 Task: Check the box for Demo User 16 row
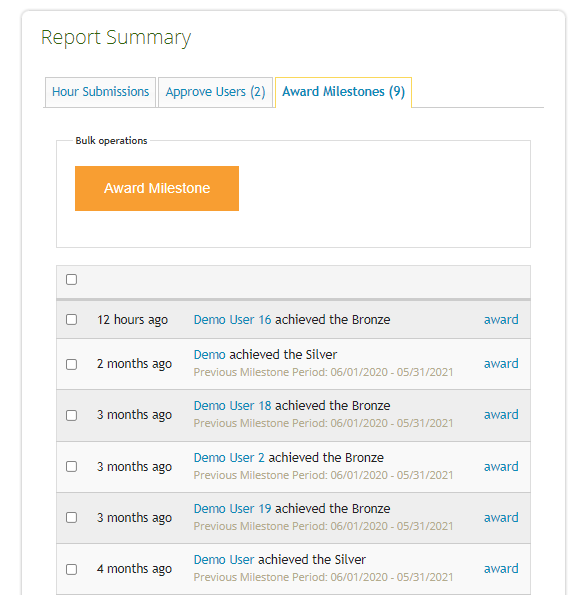(x=71, y=319)
